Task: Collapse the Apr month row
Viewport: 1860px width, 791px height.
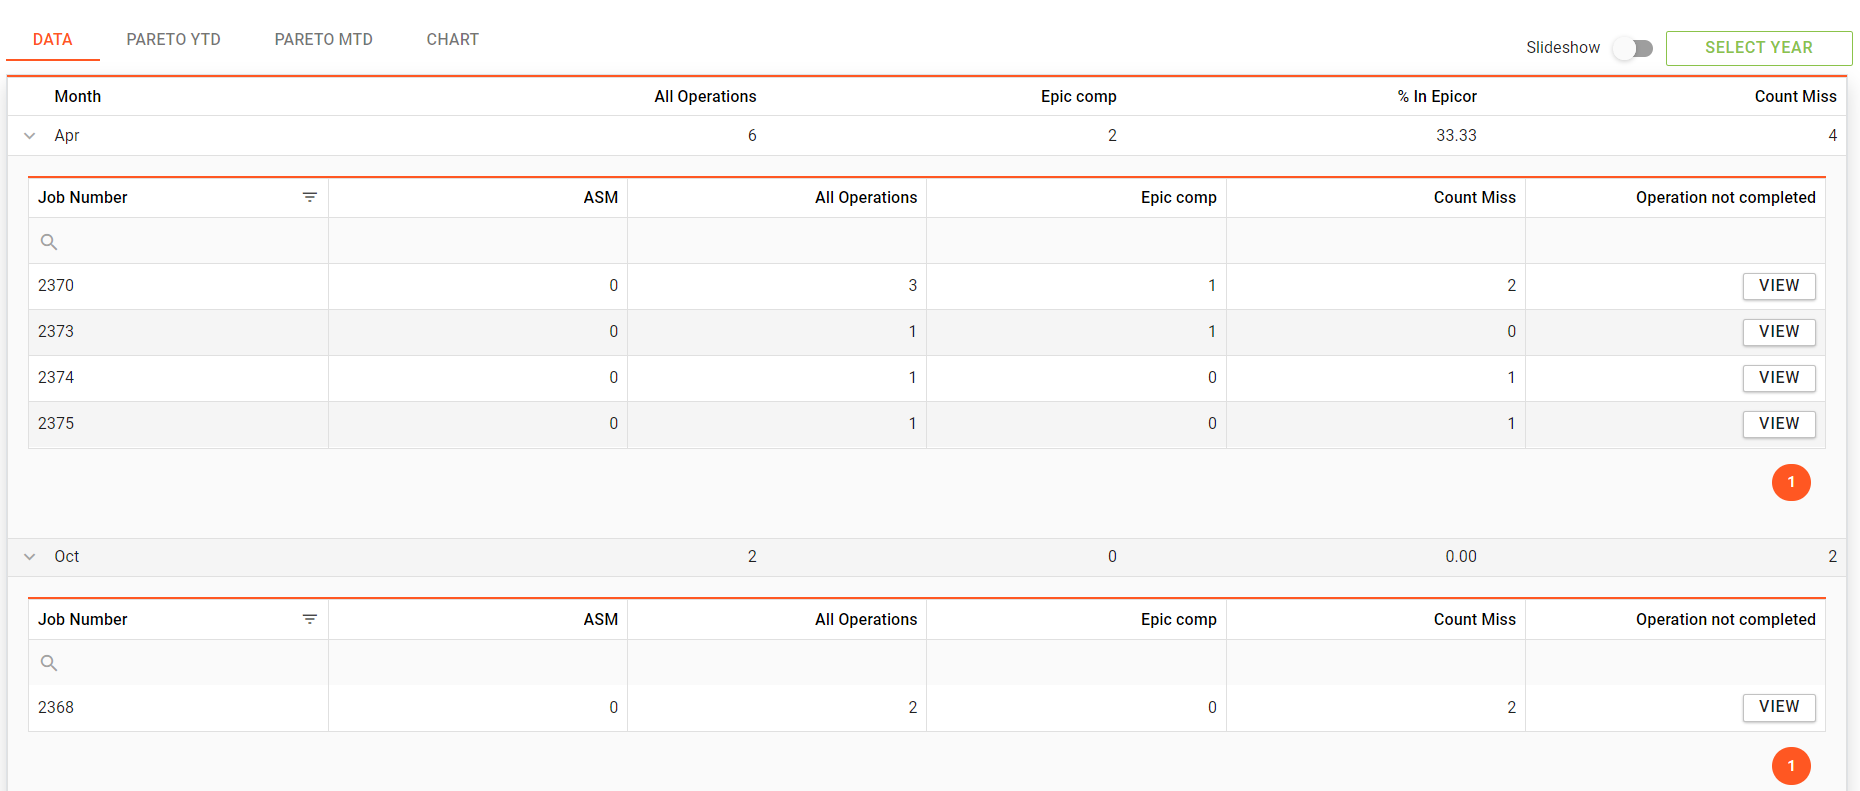Action: coord(30,136)
